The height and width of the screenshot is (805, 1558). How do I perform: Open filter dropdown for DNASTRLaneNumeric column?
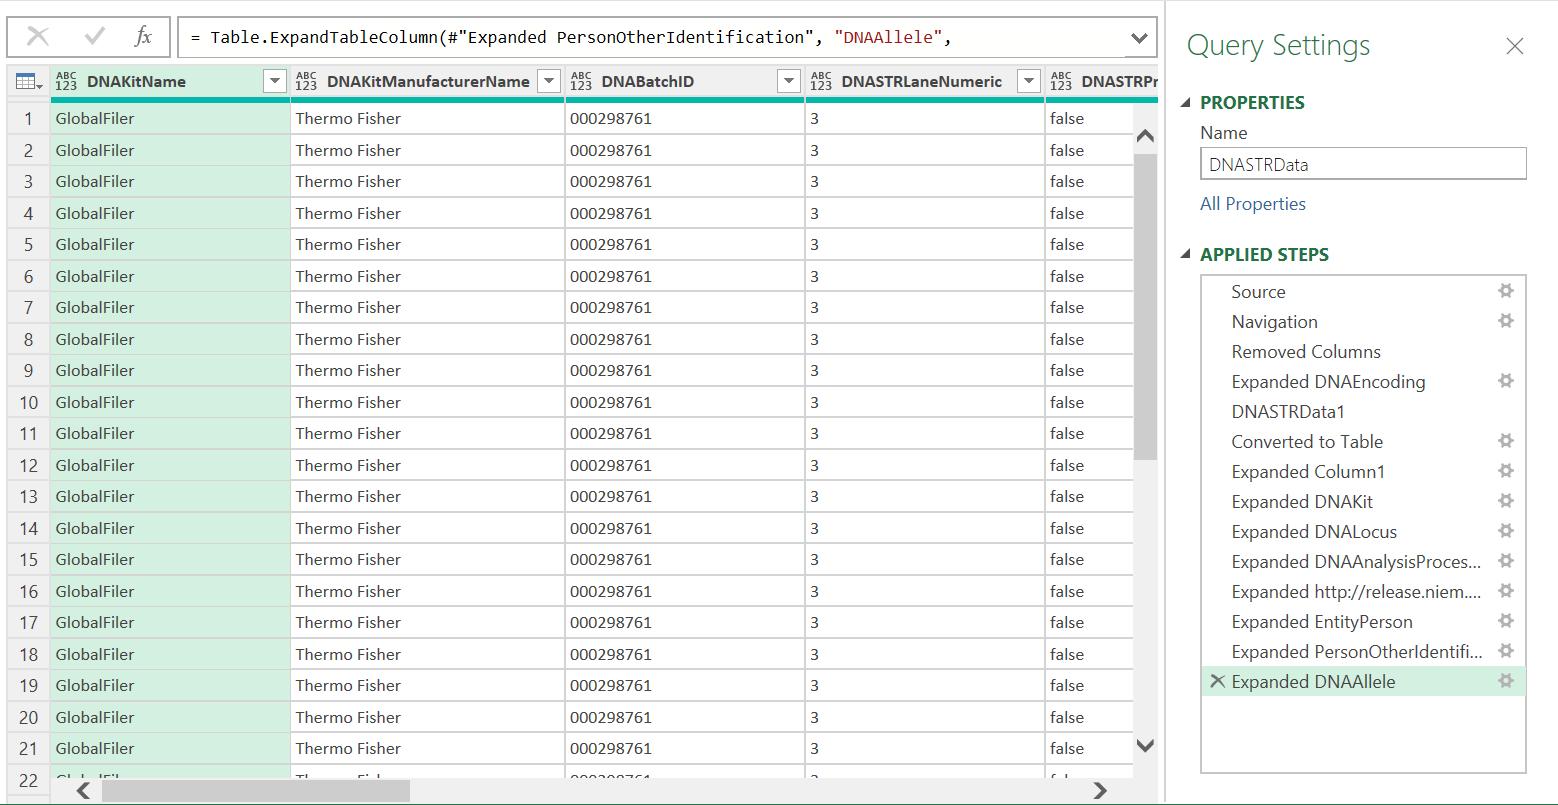(1029, 82)
